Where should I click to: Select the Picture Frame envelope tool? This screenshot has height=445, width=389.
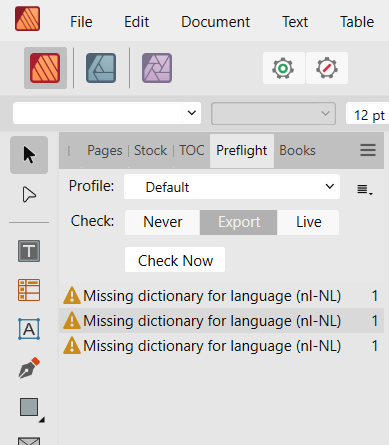coord(29,441)
